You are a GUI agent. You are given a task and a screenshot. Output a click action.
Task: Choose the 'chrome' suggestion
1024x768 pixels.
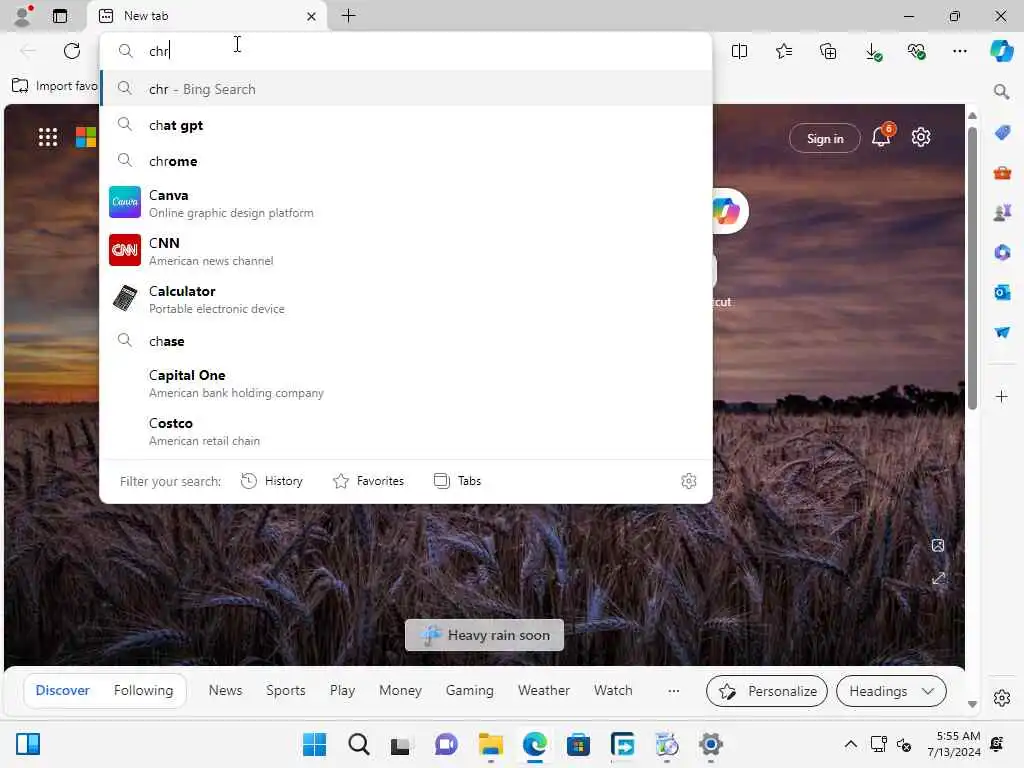coord(406,161)
